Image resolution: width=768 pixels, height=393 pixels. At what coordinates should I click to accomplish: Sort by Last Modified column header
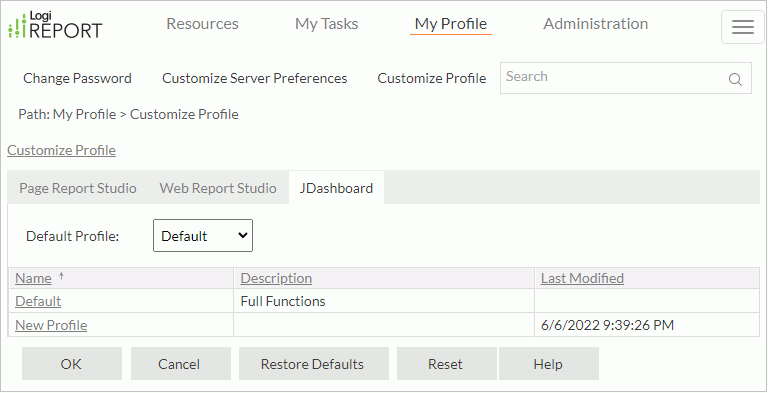[x=582, y=278]
